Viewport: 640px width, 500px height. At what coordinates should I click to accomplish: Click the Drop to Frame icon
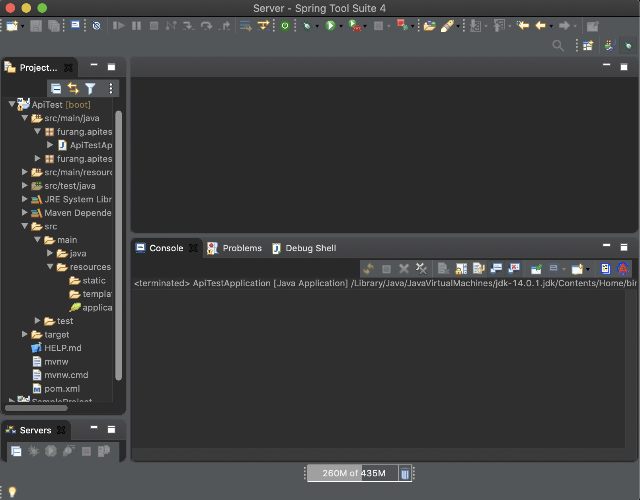pyautogui.click(x=245, y=26)
